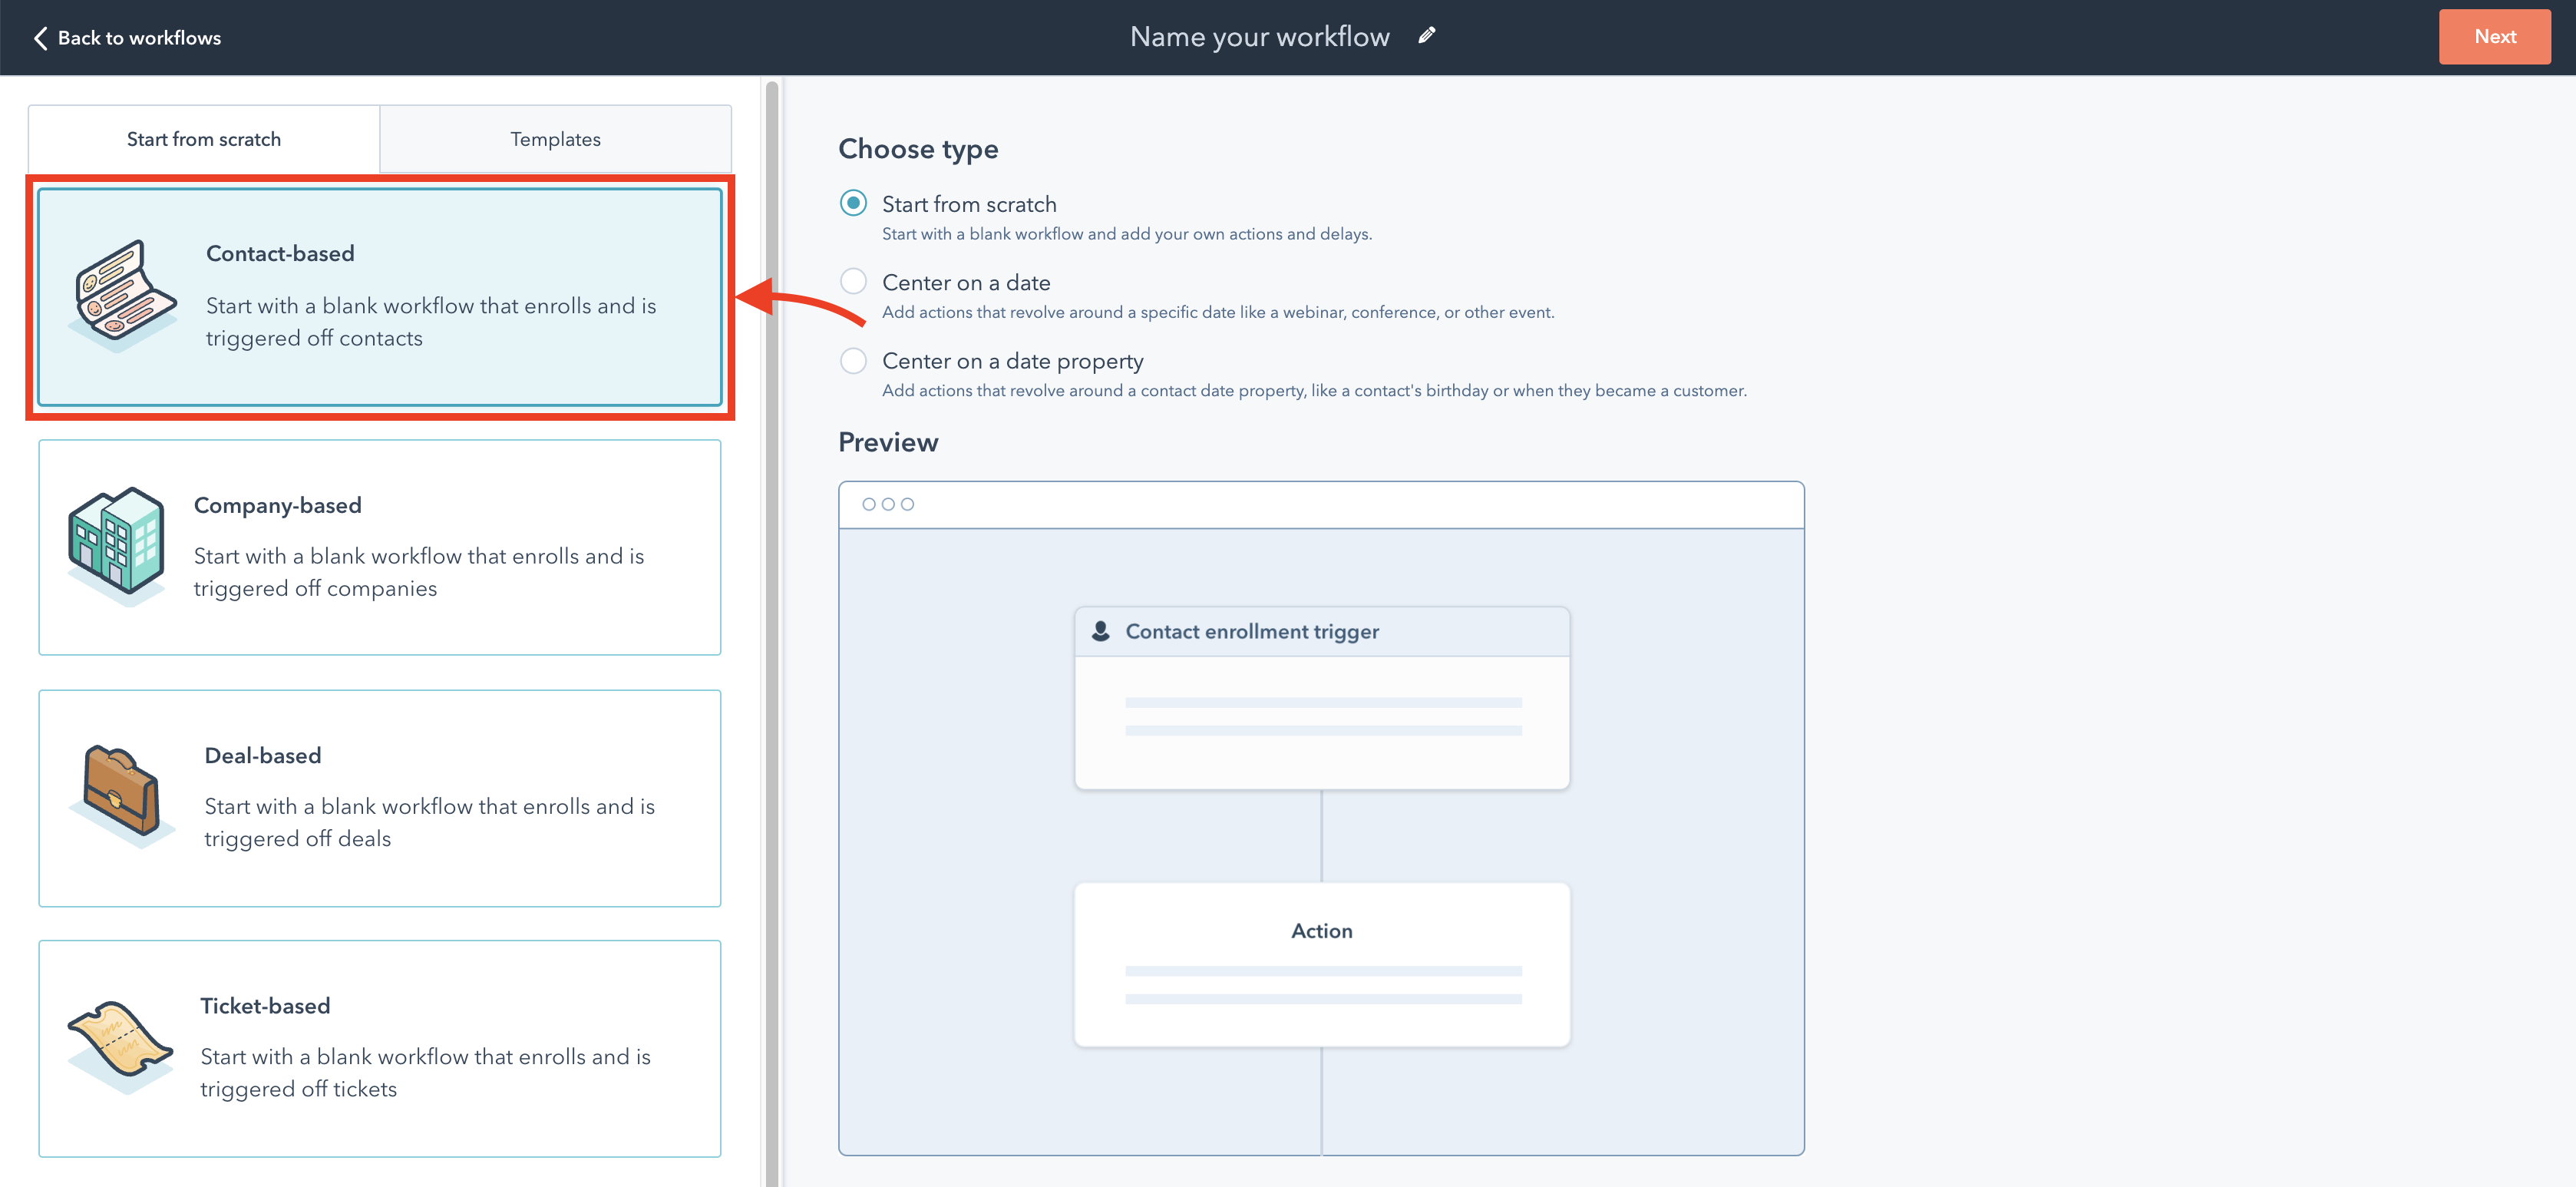Screen dimensions: 2576x1187
Task: Click the three dots in preview window
Action: pyautogui.click(x=887, y=504)
